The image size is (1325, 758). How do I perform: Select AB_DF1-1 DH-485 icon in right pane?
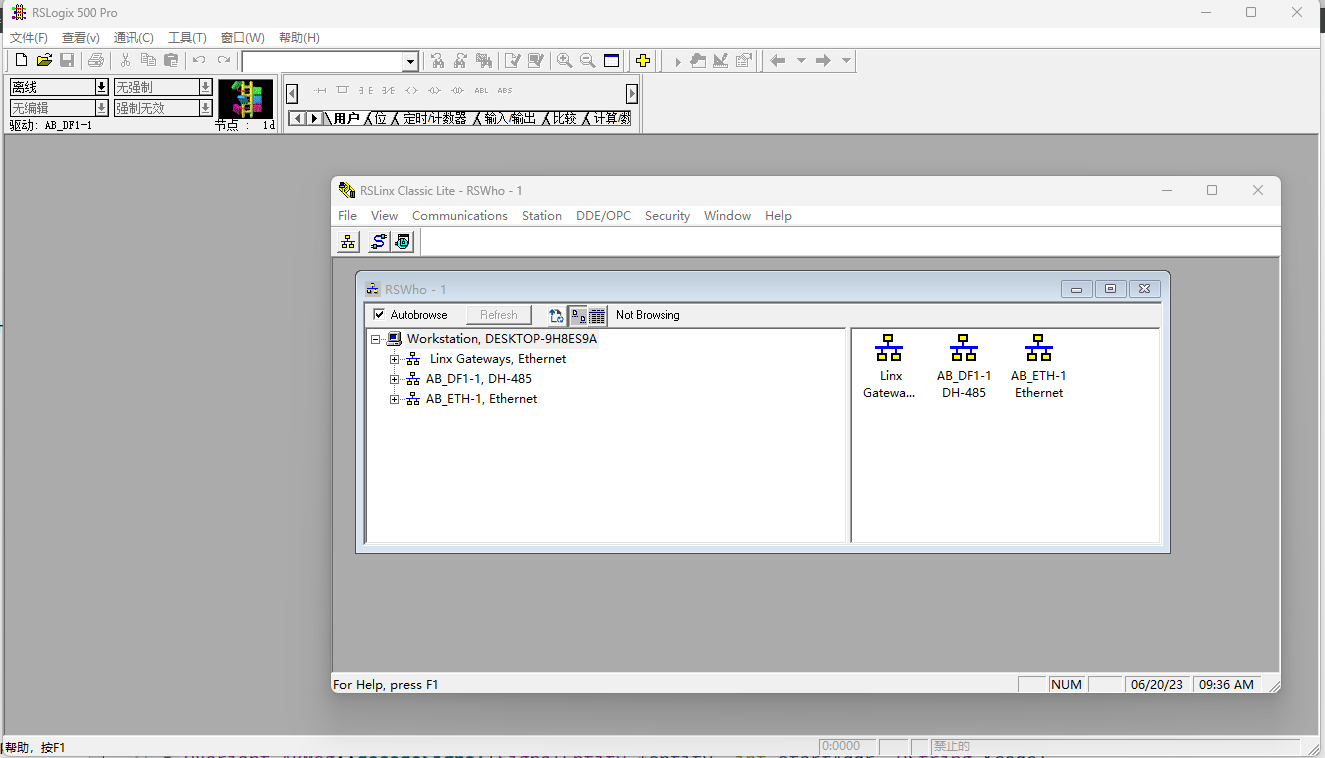(963, 367)
